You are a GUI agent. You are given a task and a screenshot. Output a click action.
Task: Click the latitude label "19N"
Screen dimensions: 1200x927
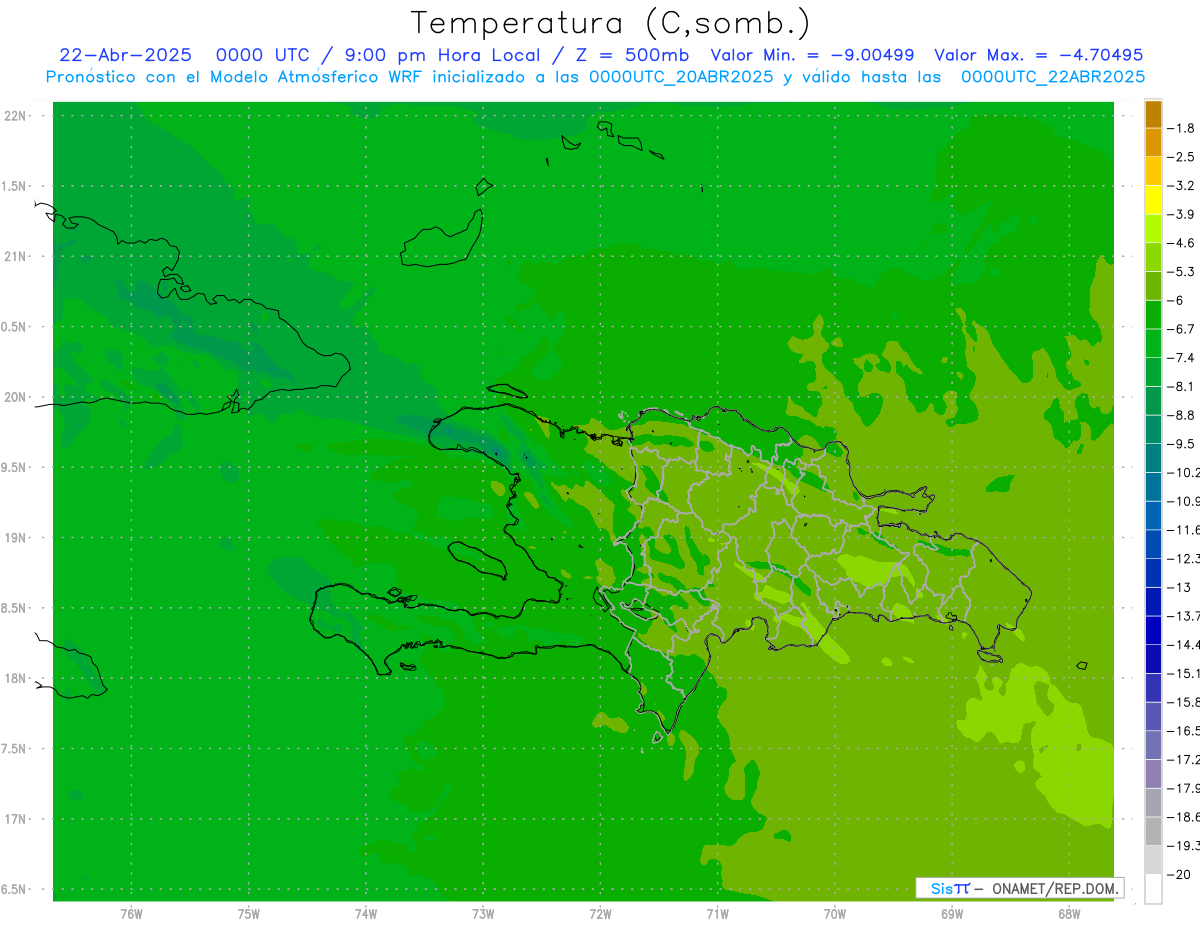[14, 538]
